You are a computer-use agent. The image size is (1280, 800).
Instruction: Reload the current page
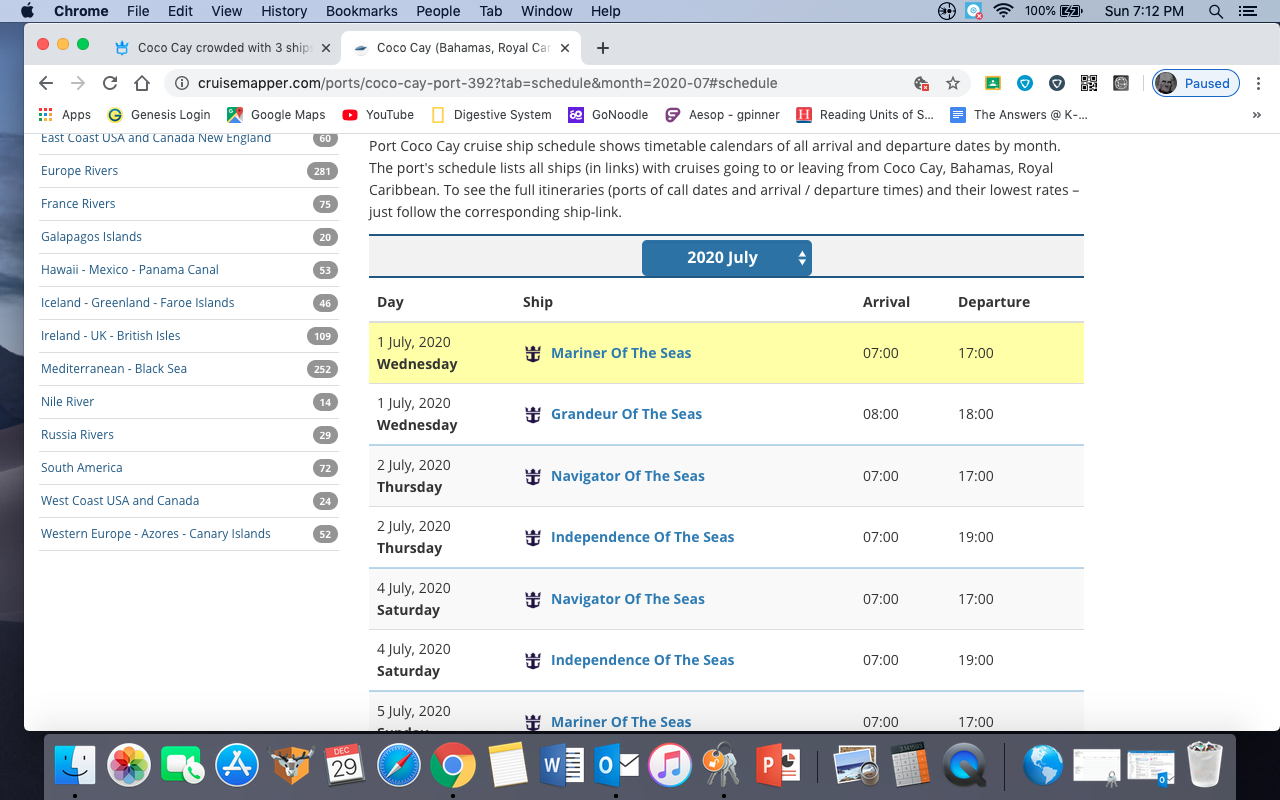click(110, 83)
